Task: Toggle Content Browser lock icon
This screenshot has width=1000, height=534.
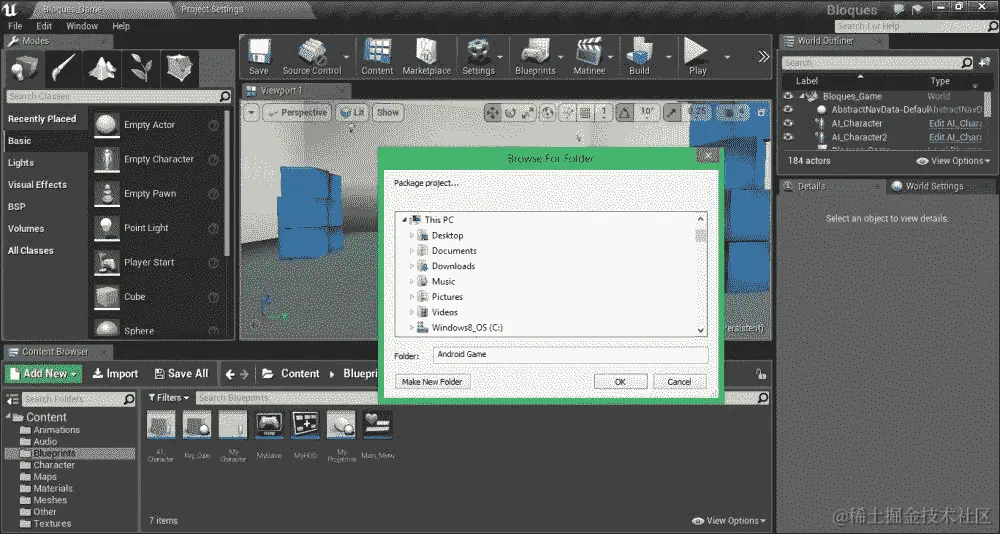Action: tap(760, 374)
